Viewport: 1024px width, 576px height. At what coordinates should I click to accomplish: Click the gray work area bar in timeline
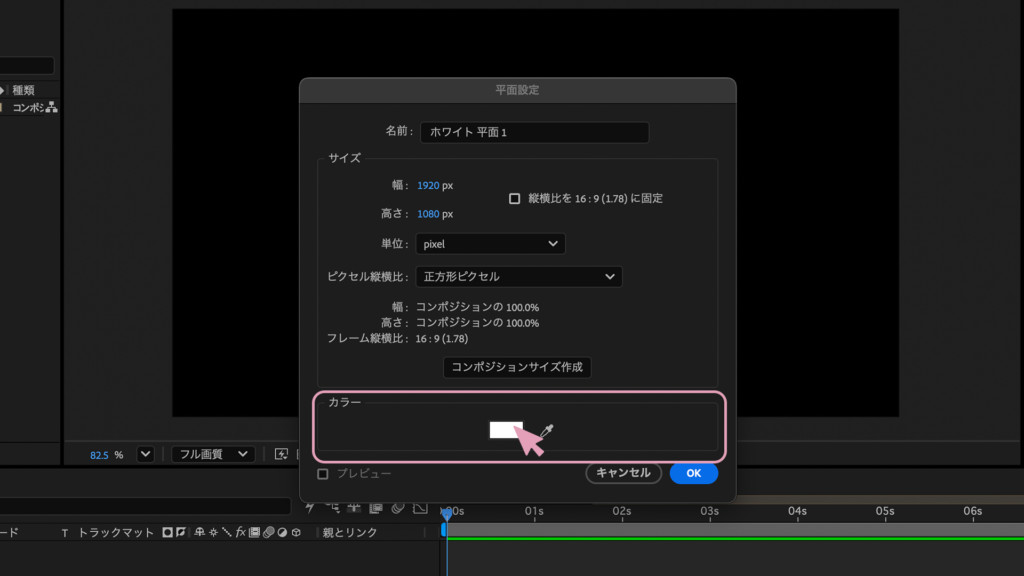tap(735, 530)
